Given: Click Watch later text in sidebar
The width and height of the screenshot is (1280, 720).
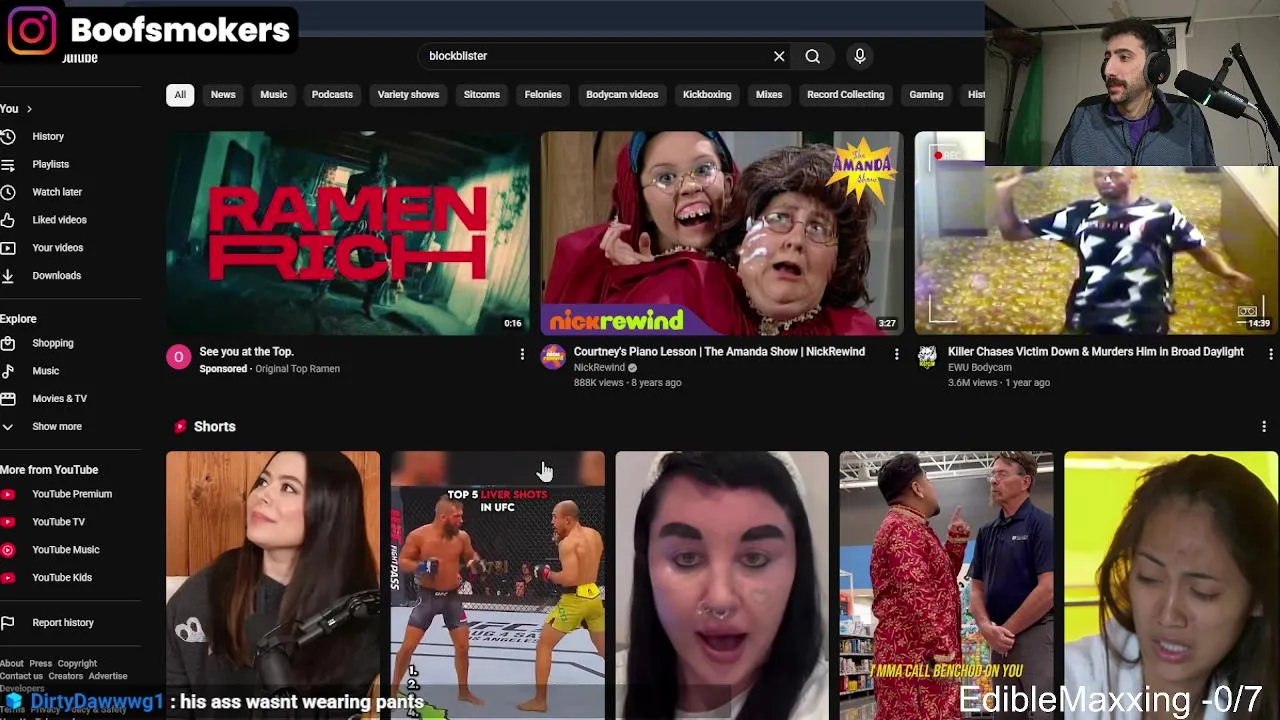Looking at the screenshot, I should pyautogui.click(x=57, y=192).
